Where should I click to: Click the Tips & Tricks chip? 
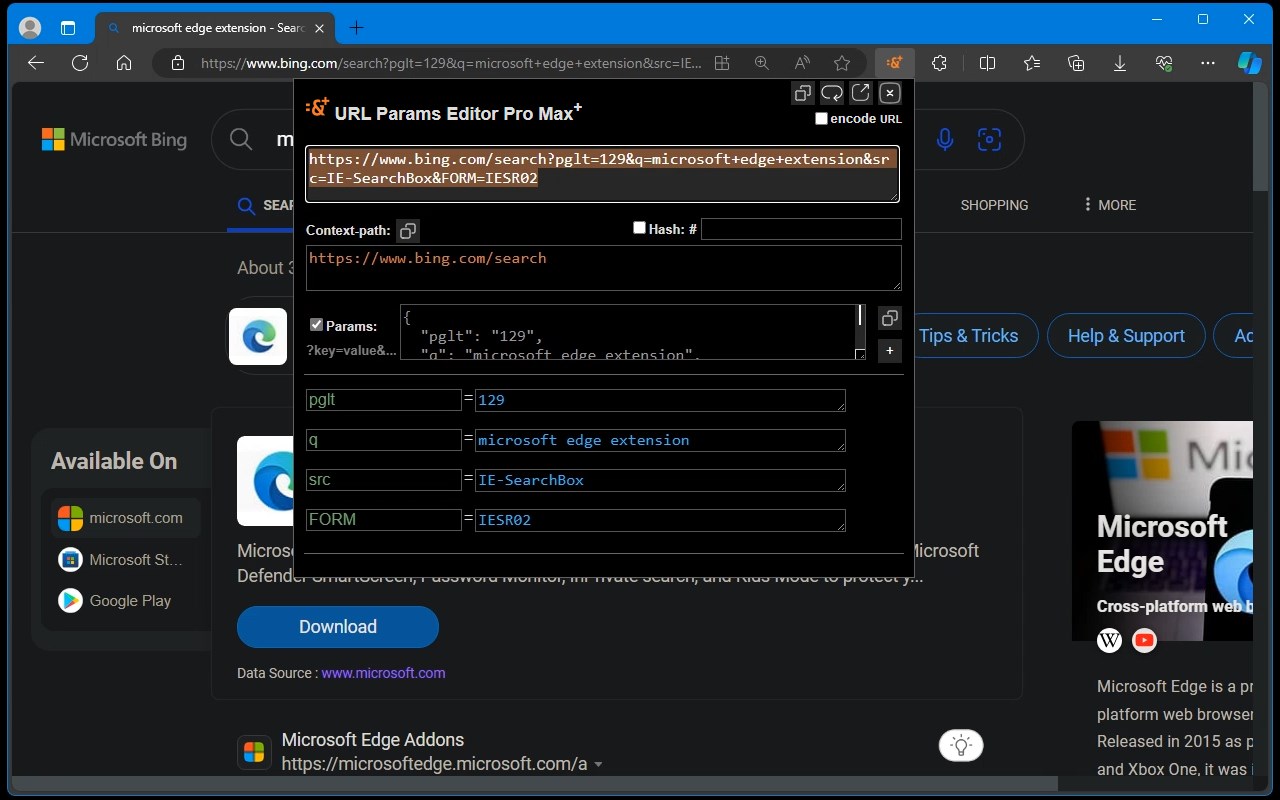coord(968,336)
